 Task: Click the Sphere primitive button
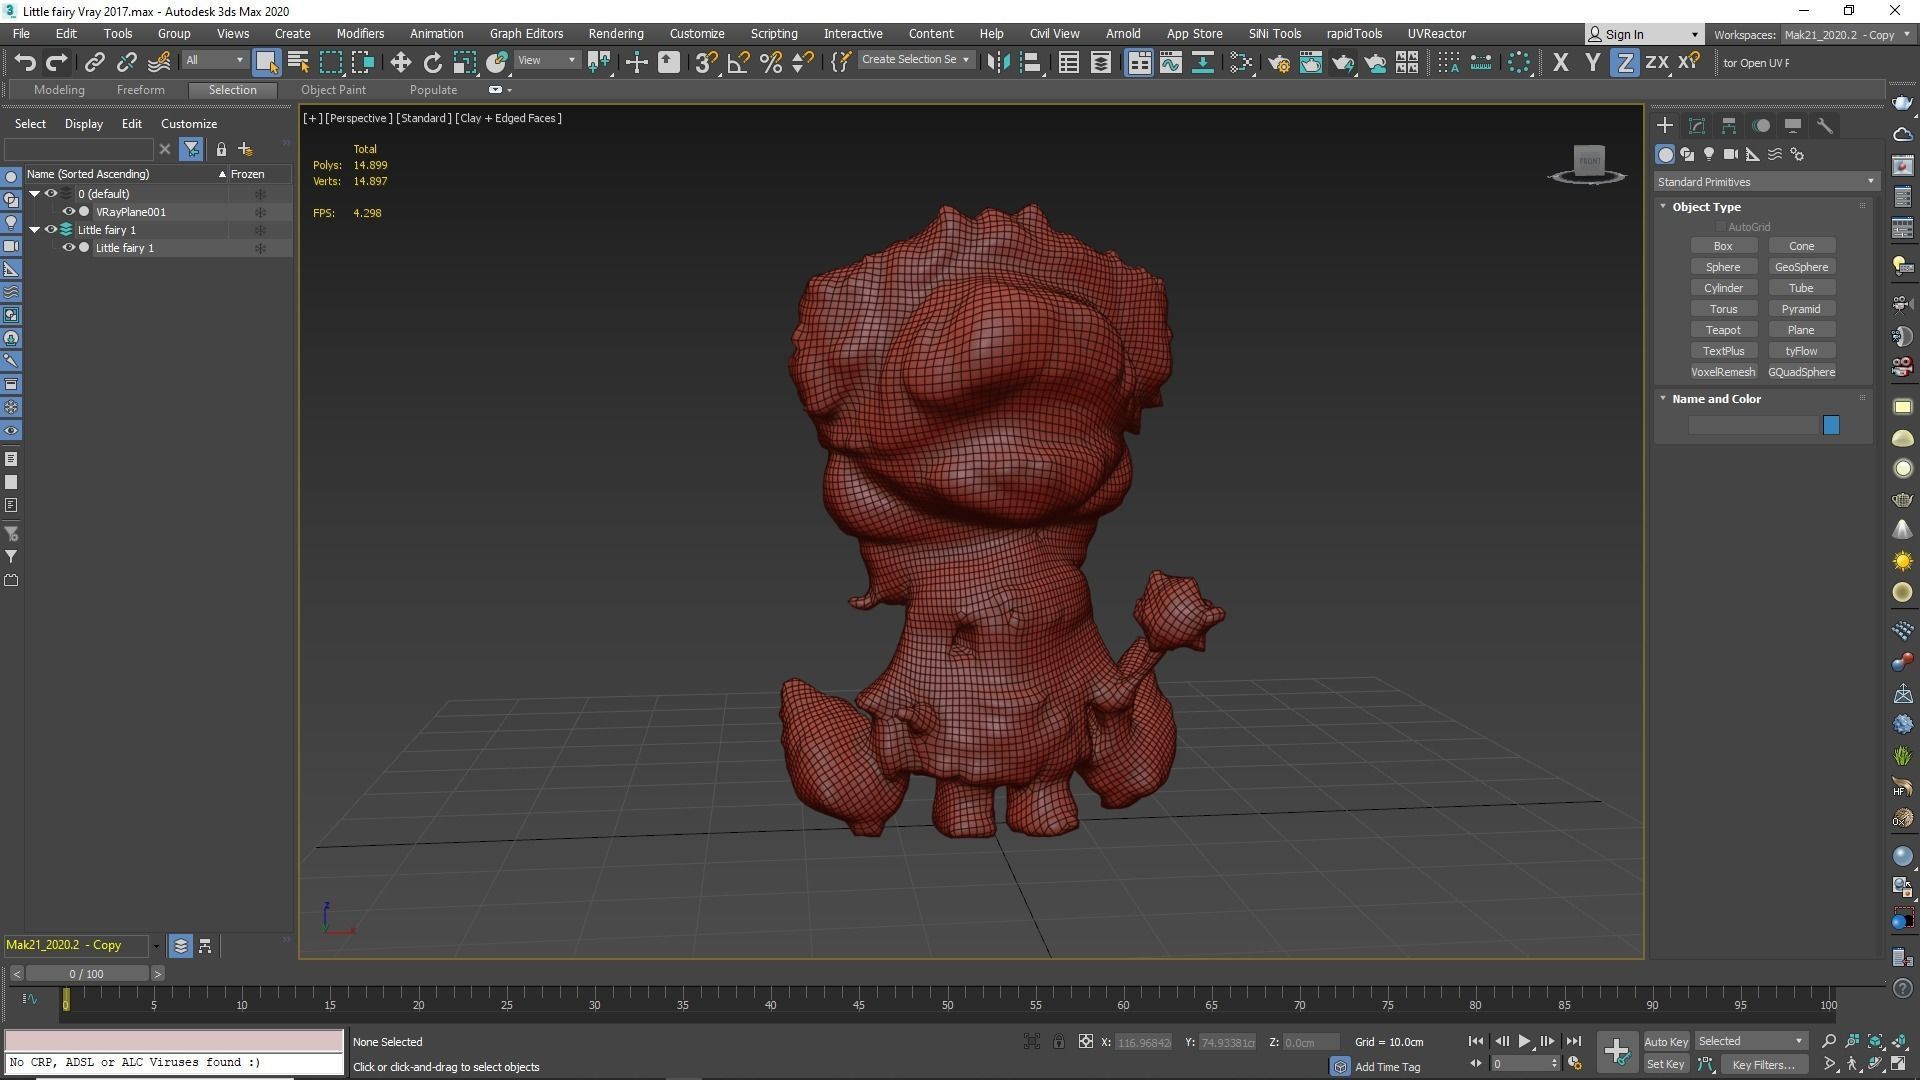[1723, 267]
